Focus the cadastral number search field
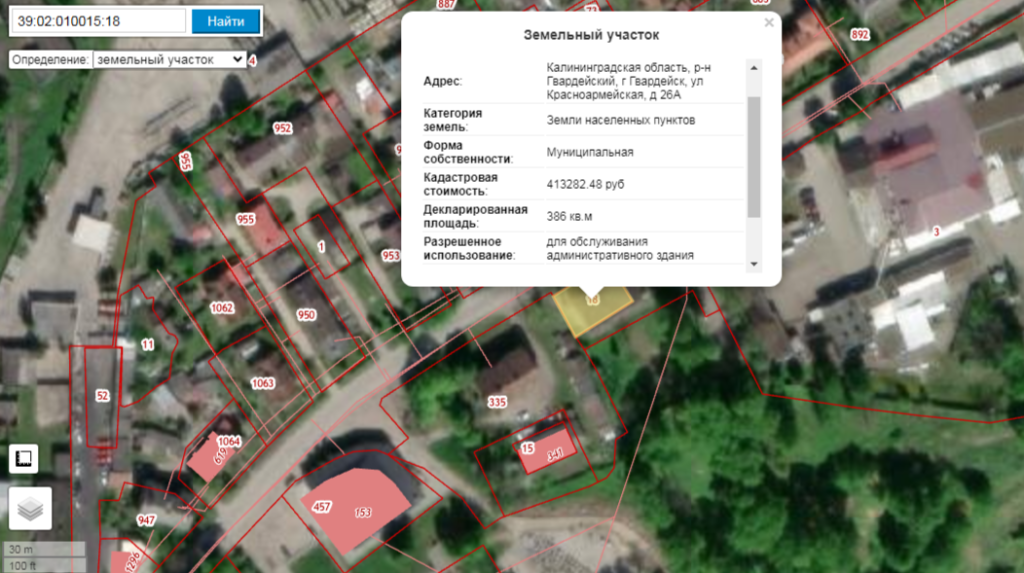The image size is (1024, 573). click(98, 21)
